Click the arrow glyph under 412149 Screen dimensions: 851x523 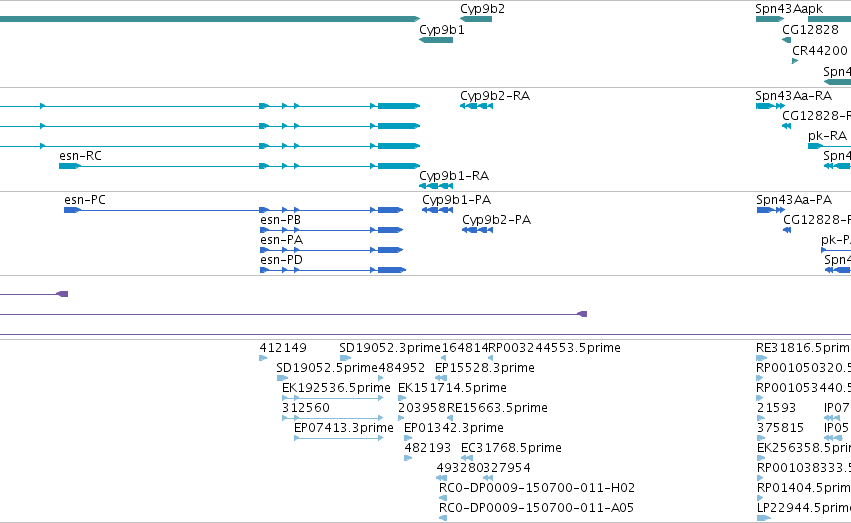[x=263, y=358]
